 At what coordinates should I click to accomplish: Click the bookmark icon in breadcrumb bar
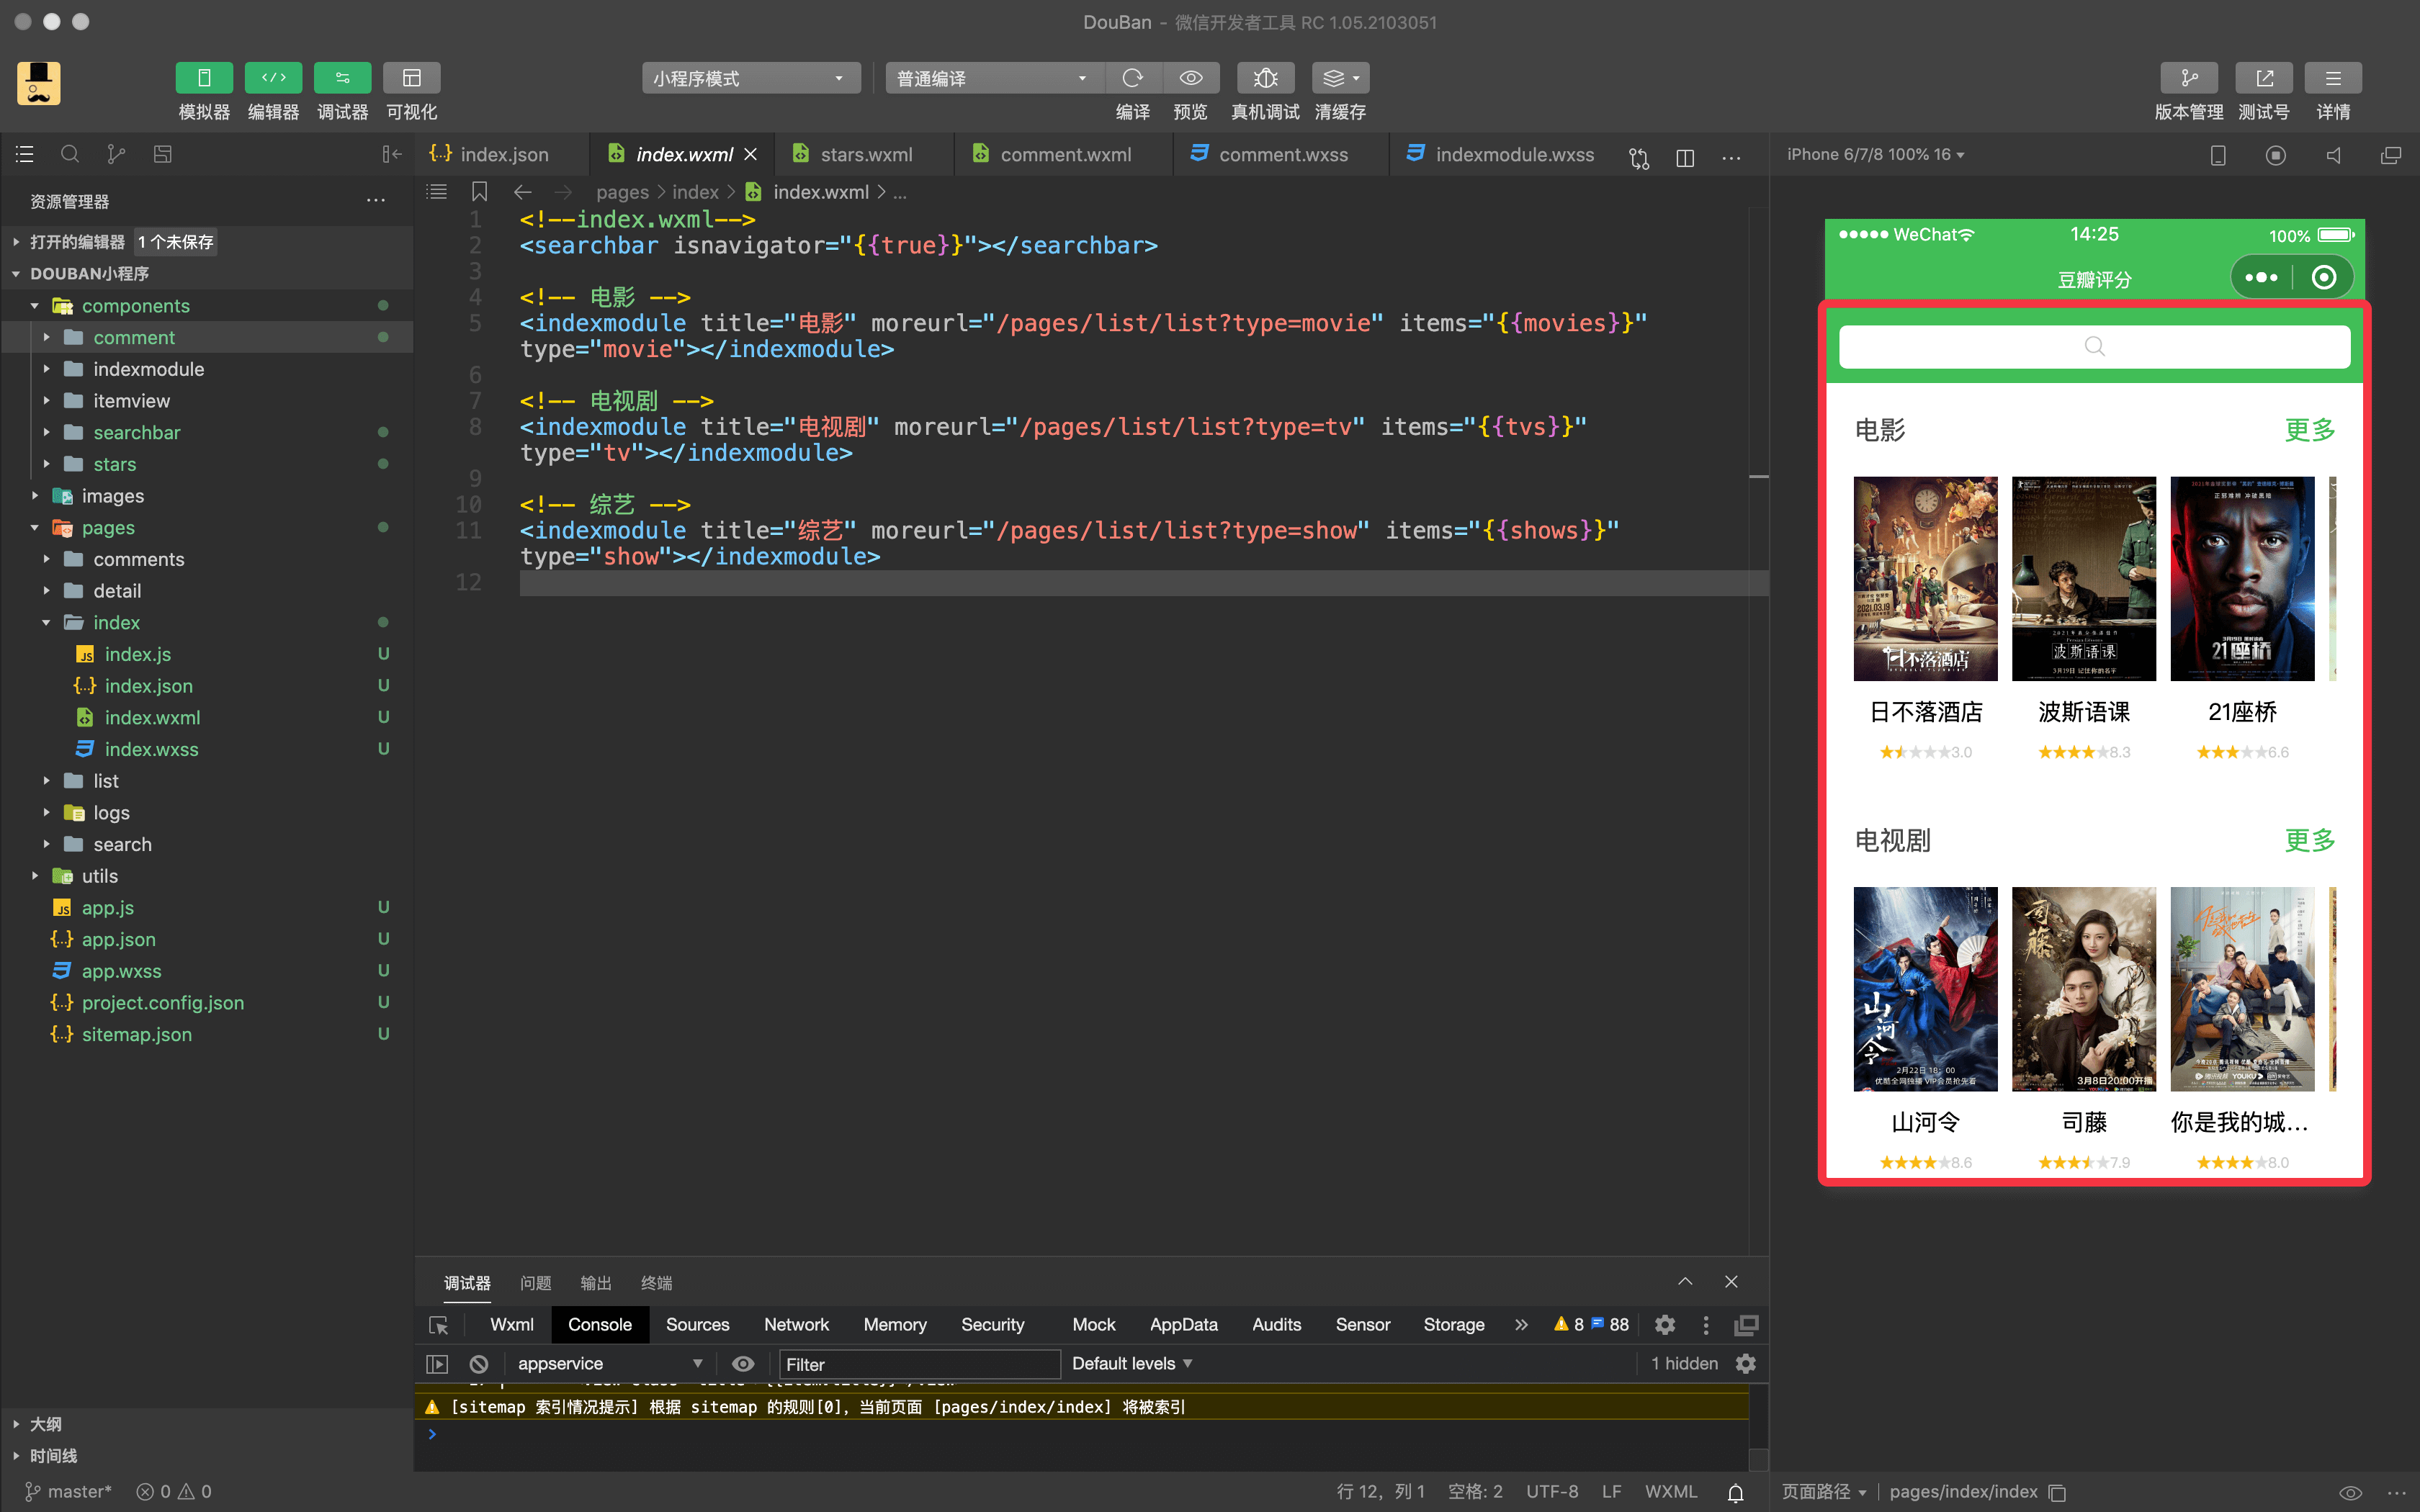480,192
